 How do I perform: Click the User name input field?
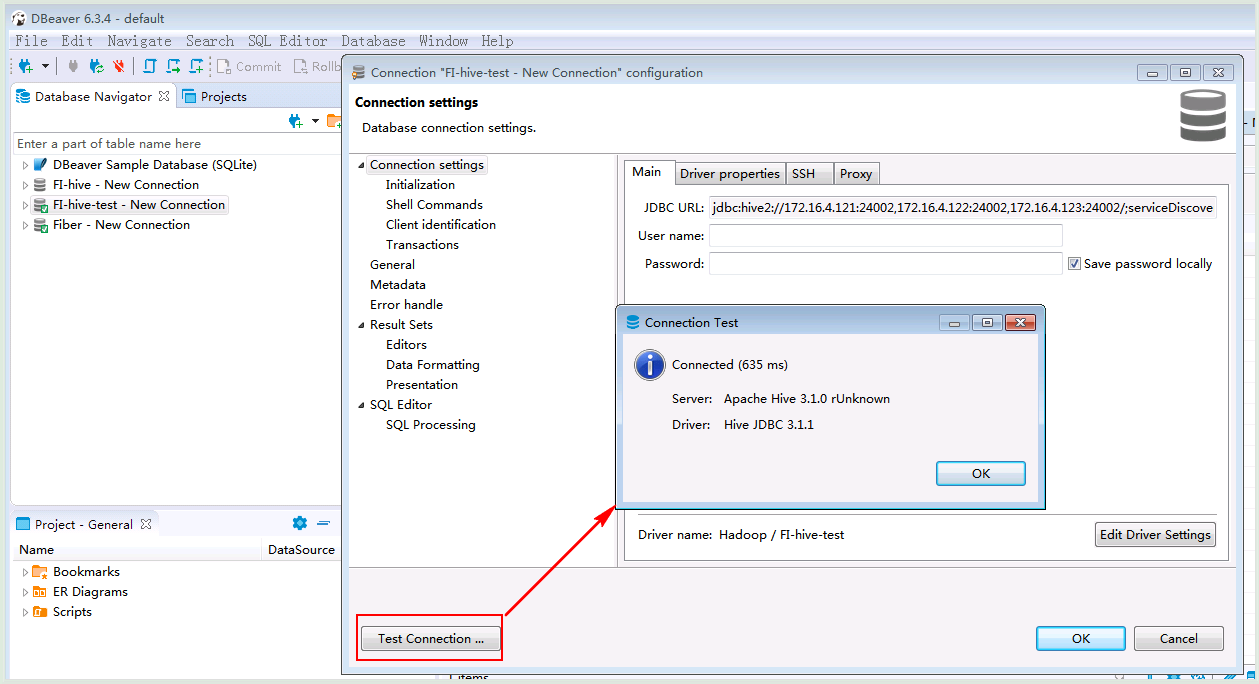click(885, 236)
